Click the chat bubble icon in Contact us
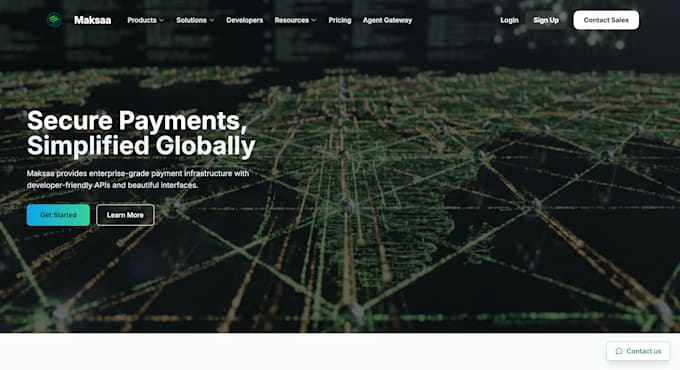This screenshot has height=370, width=680. pyautogui.click(x=619, y=351)
